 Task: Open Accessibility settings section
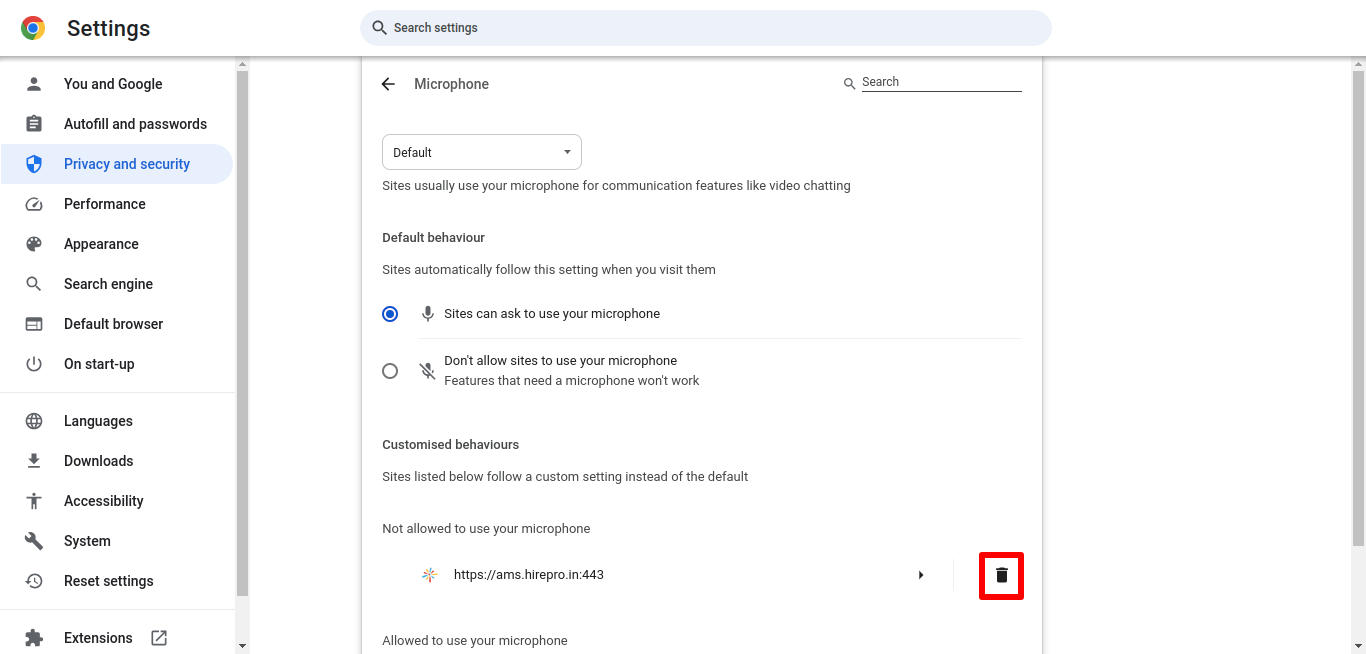coord(117,501)
